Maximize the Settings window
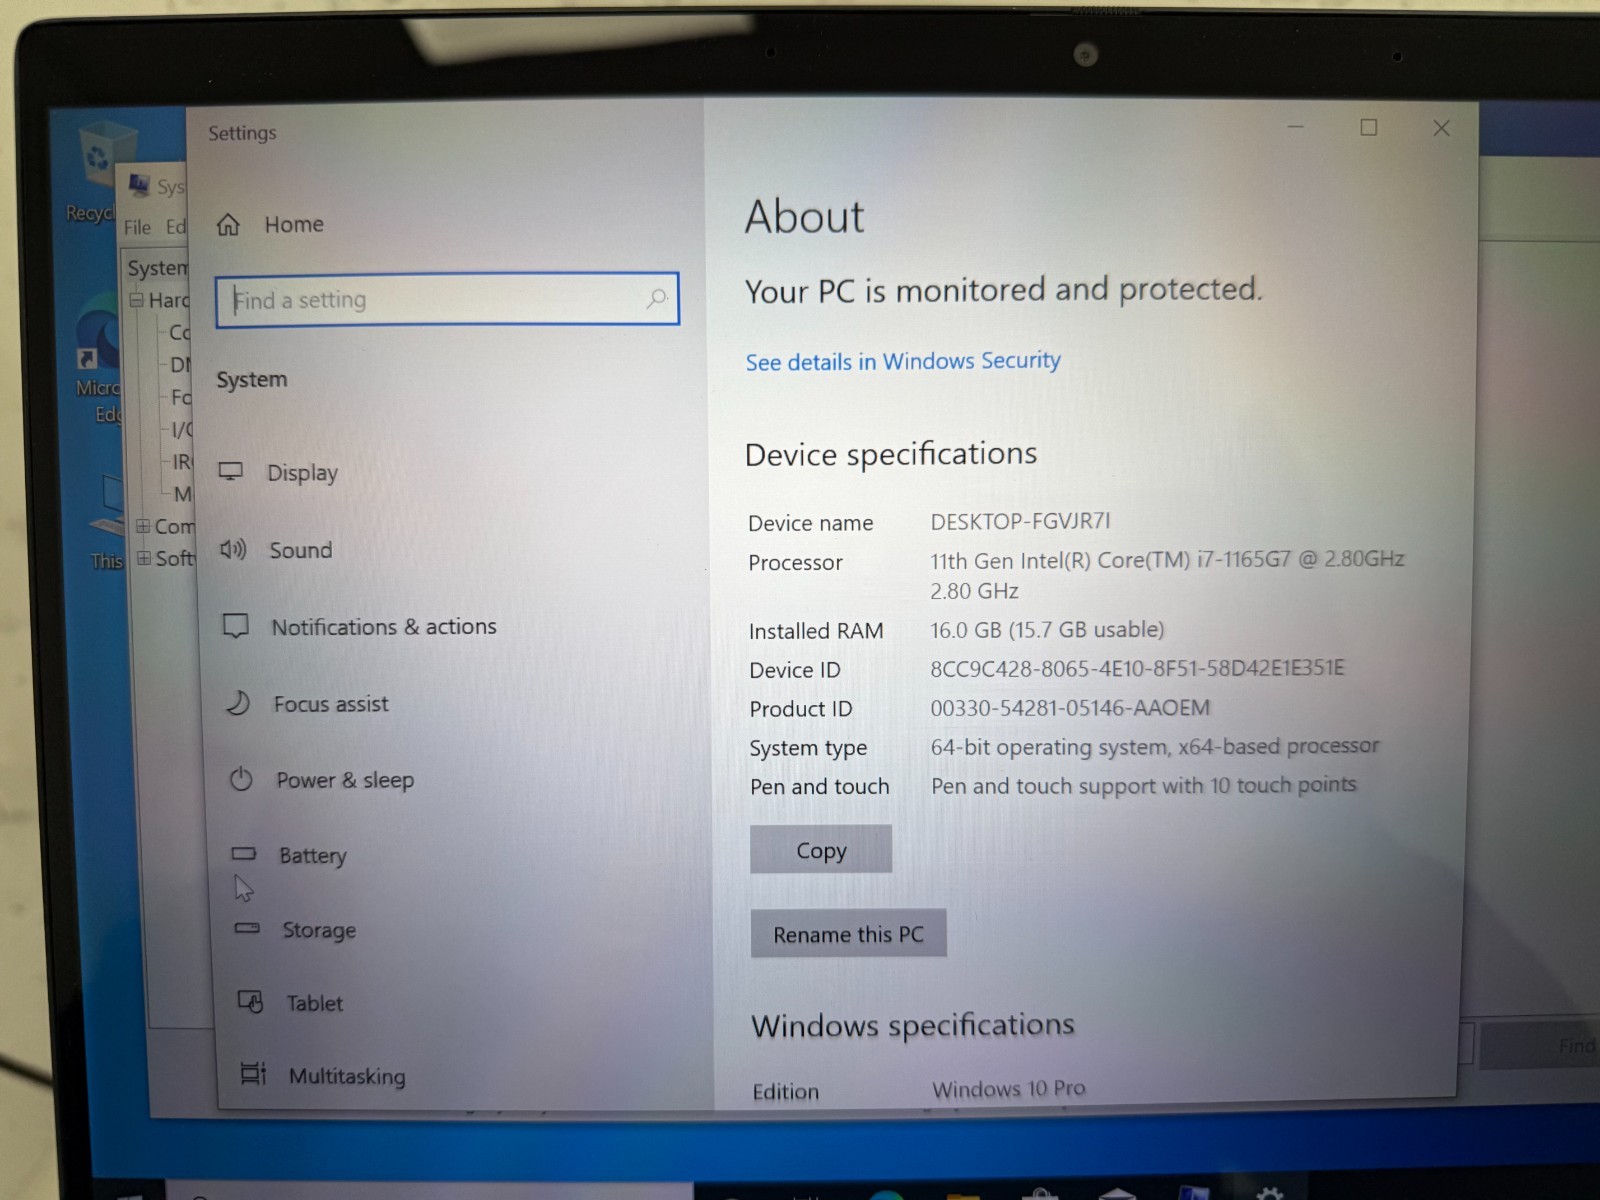Viewport: 1600px width, 1200px height. click(x=1368, y=127)
